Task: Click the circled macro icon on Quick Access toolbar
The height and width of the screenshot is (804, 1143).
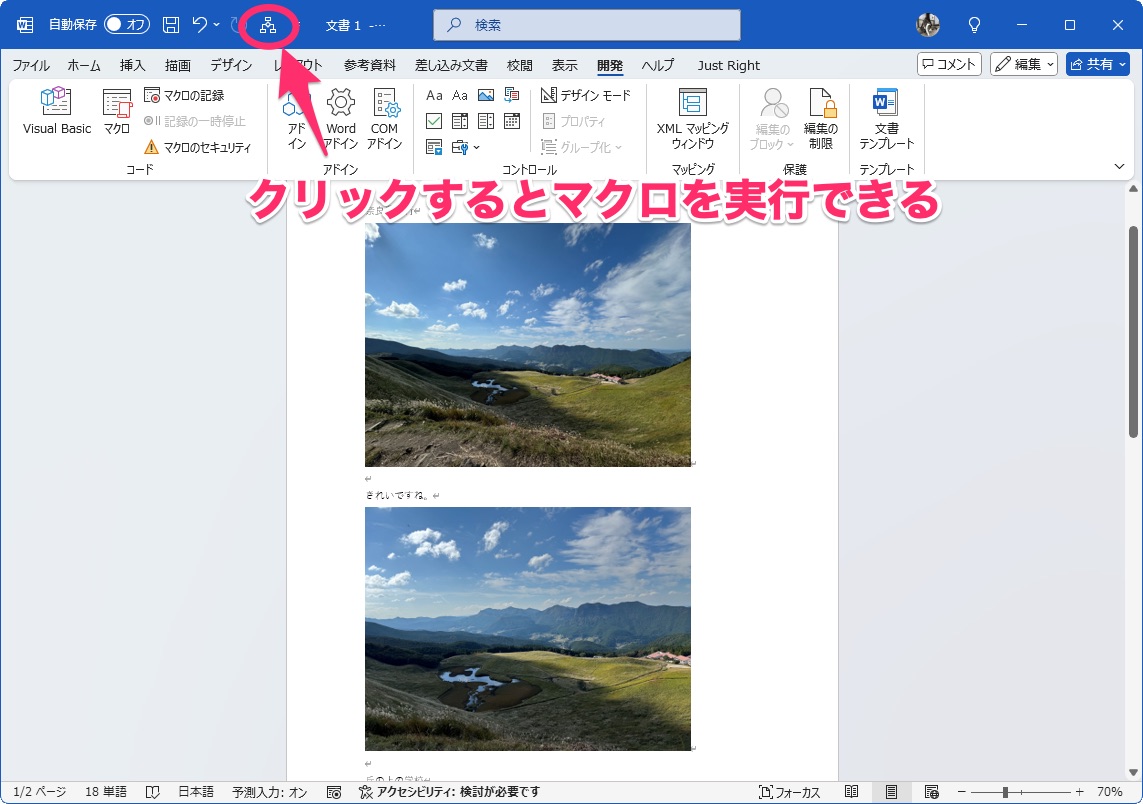Action: click(268, 25)
